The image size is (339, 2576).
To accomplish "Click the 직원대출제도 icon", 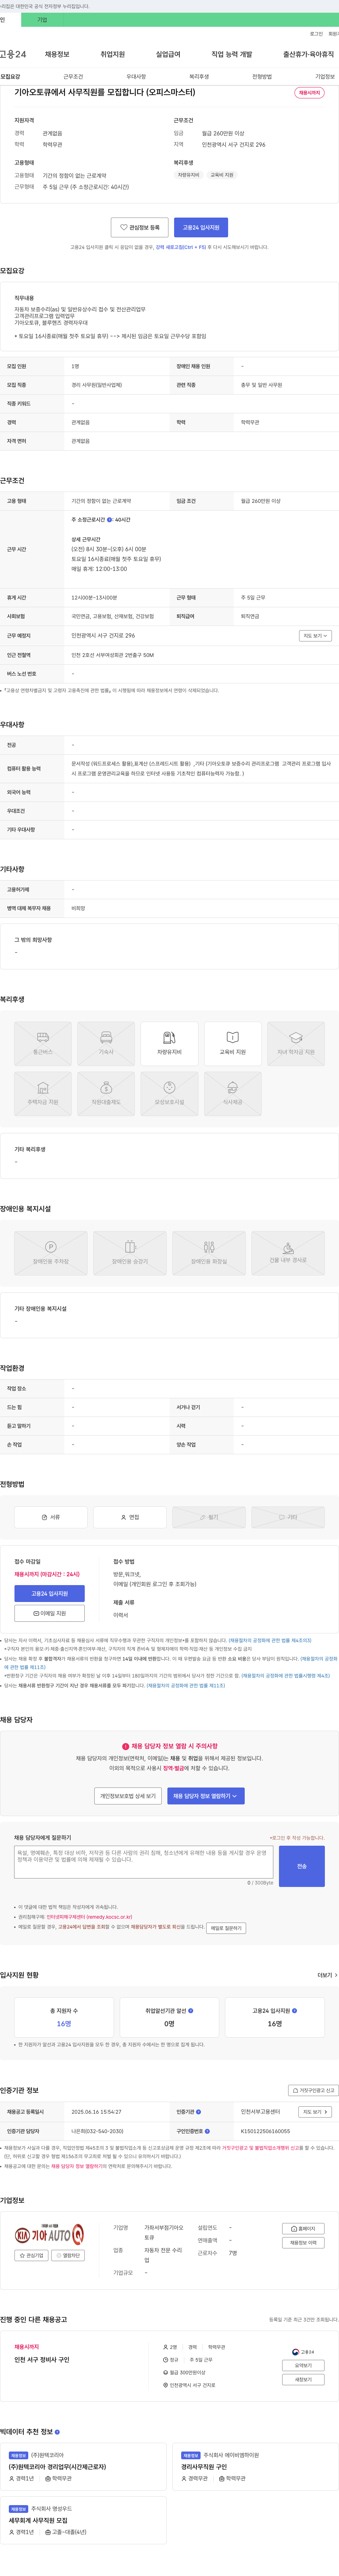I will pyautogui.click(x=106, y=1093).
